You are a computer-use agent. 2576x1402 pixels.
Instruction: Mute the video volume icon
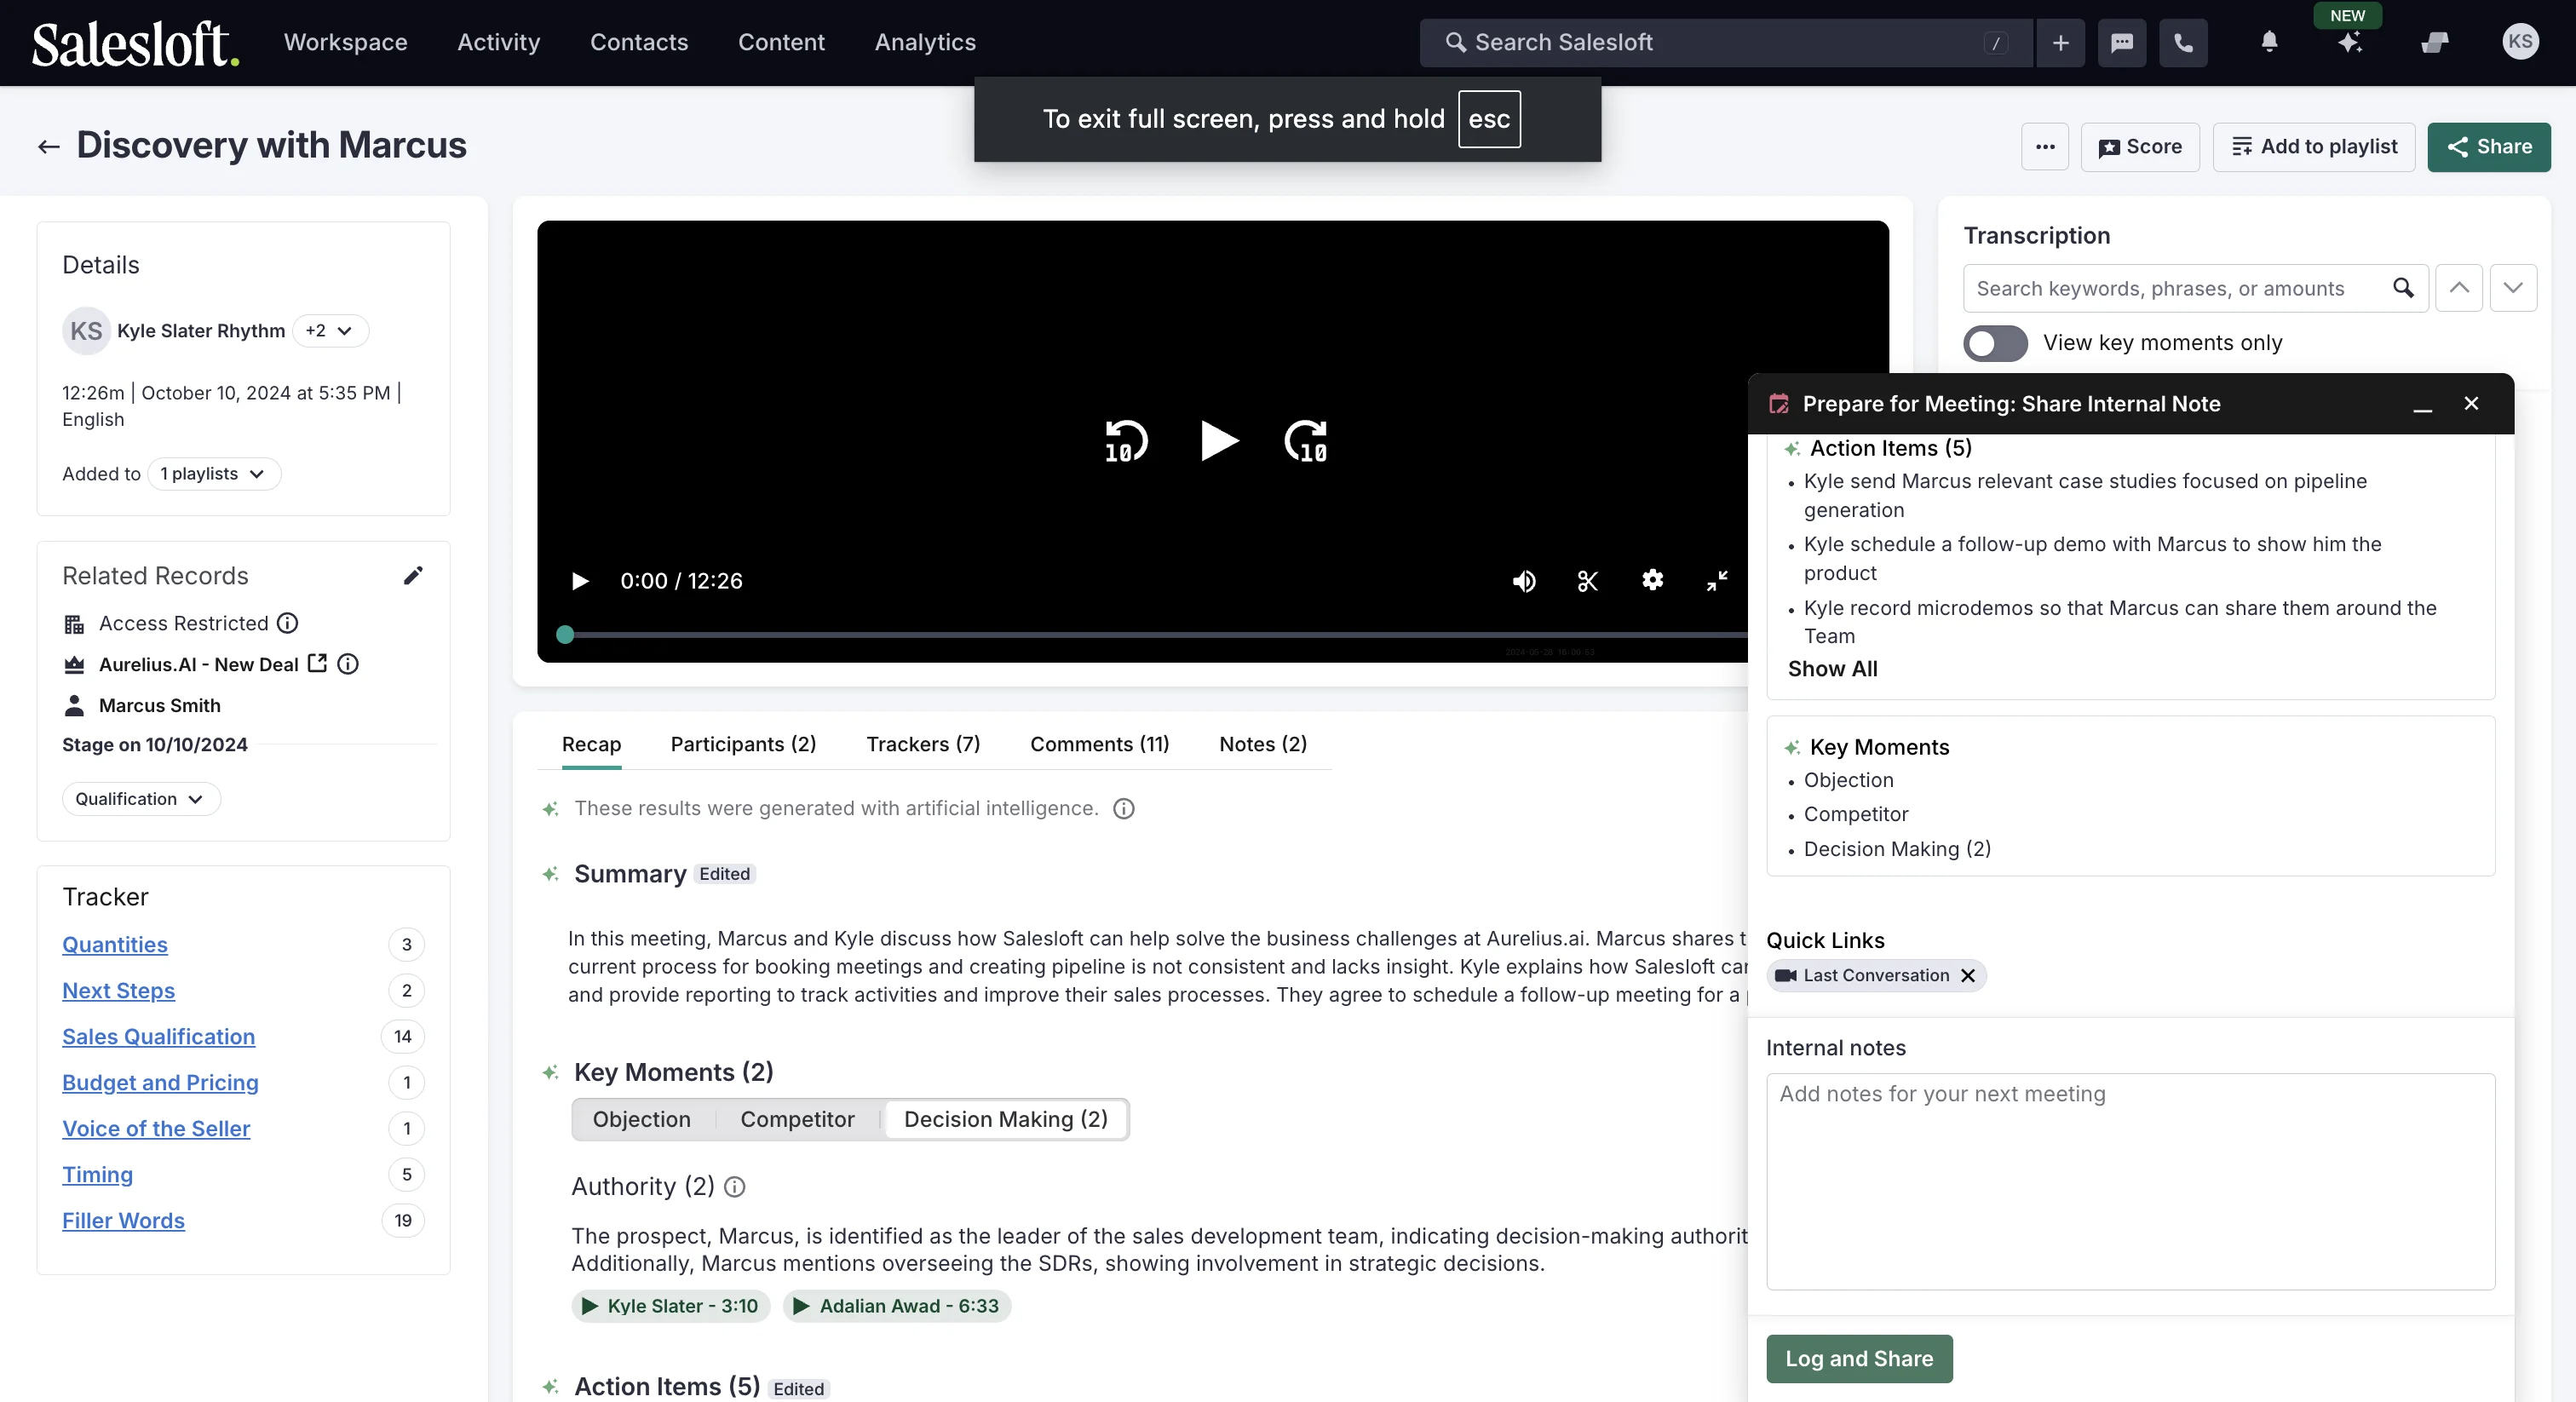coord(1524,581)
